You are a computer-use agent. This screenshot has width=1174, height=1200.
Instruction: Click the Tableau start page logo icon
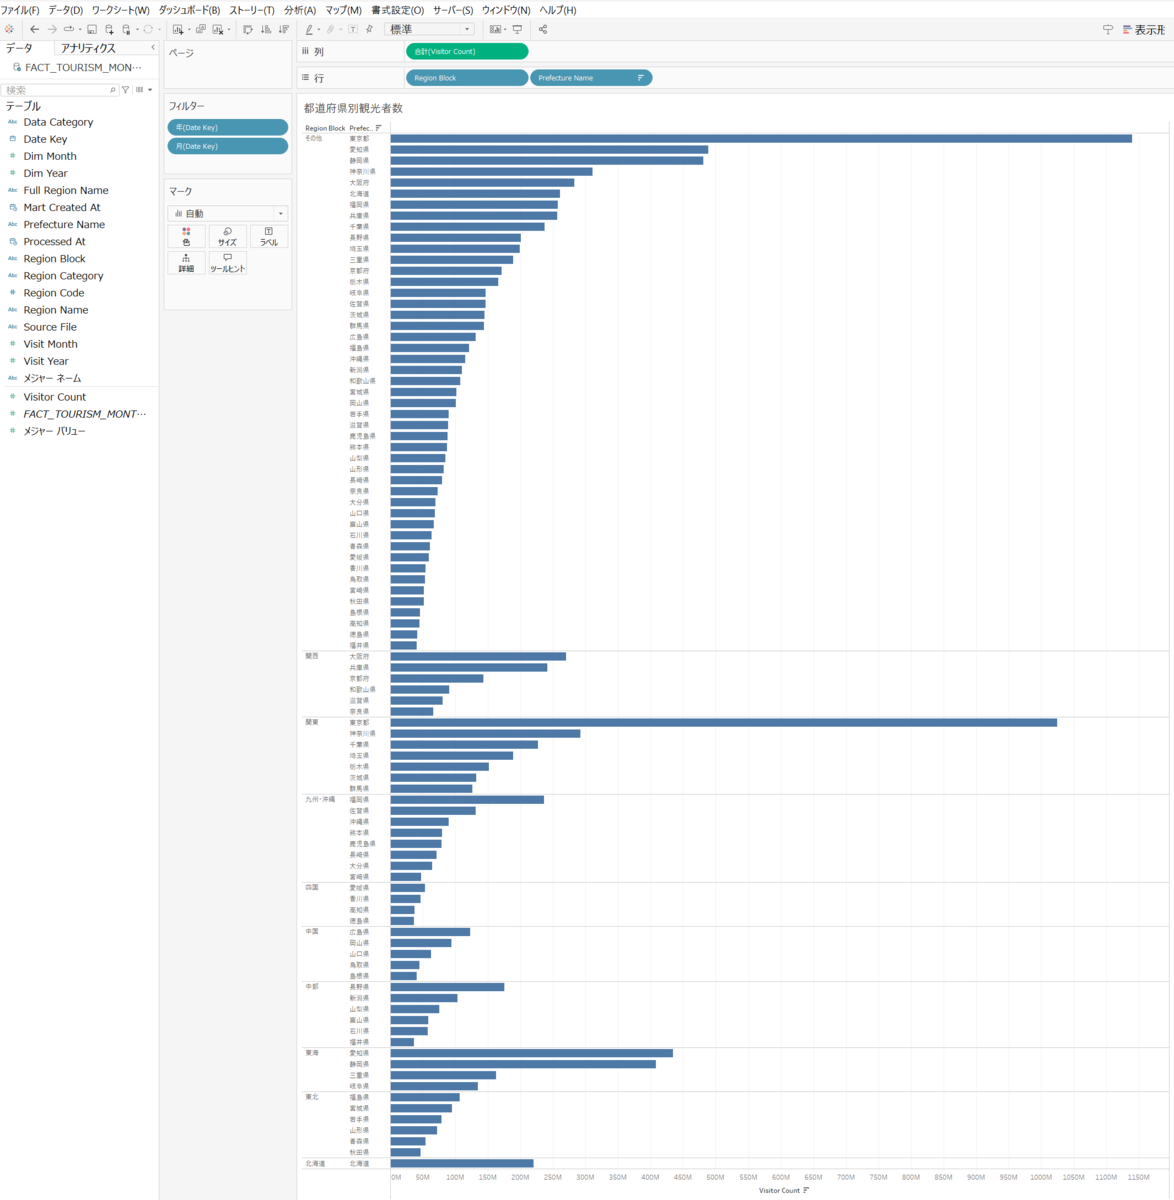pos(9,29)
